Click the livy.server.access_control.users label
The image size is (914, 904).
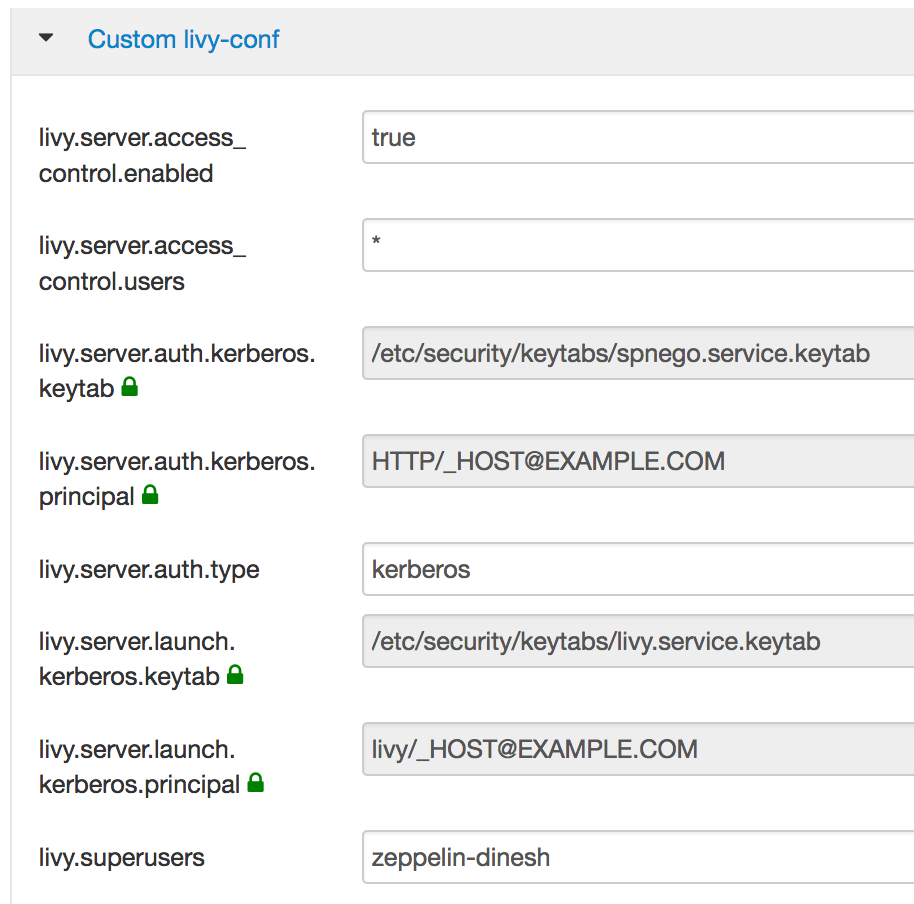[x=141, y=263]
